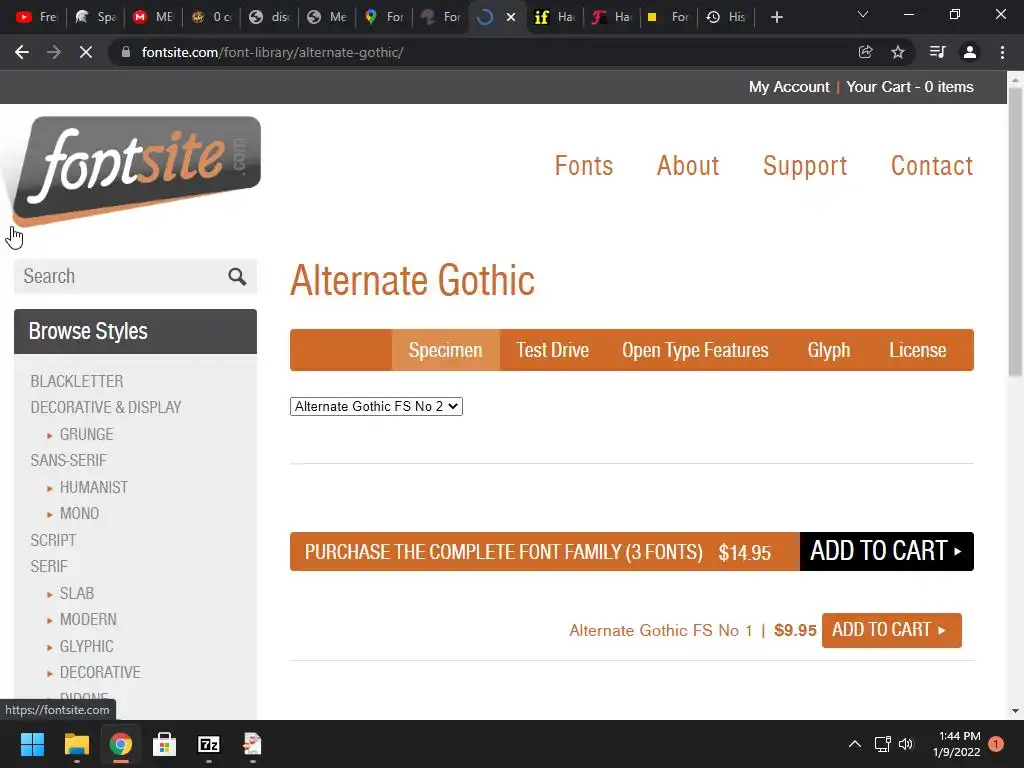Open the Glyph tab
This screenshot has height=768, width=1024.
click(x=829, y=350)
